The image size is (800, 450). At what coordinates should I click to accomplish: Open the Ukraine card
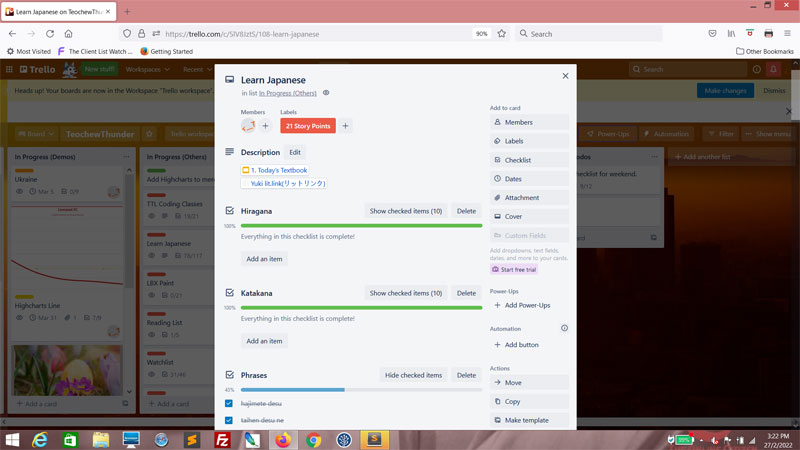pos(67,185)
